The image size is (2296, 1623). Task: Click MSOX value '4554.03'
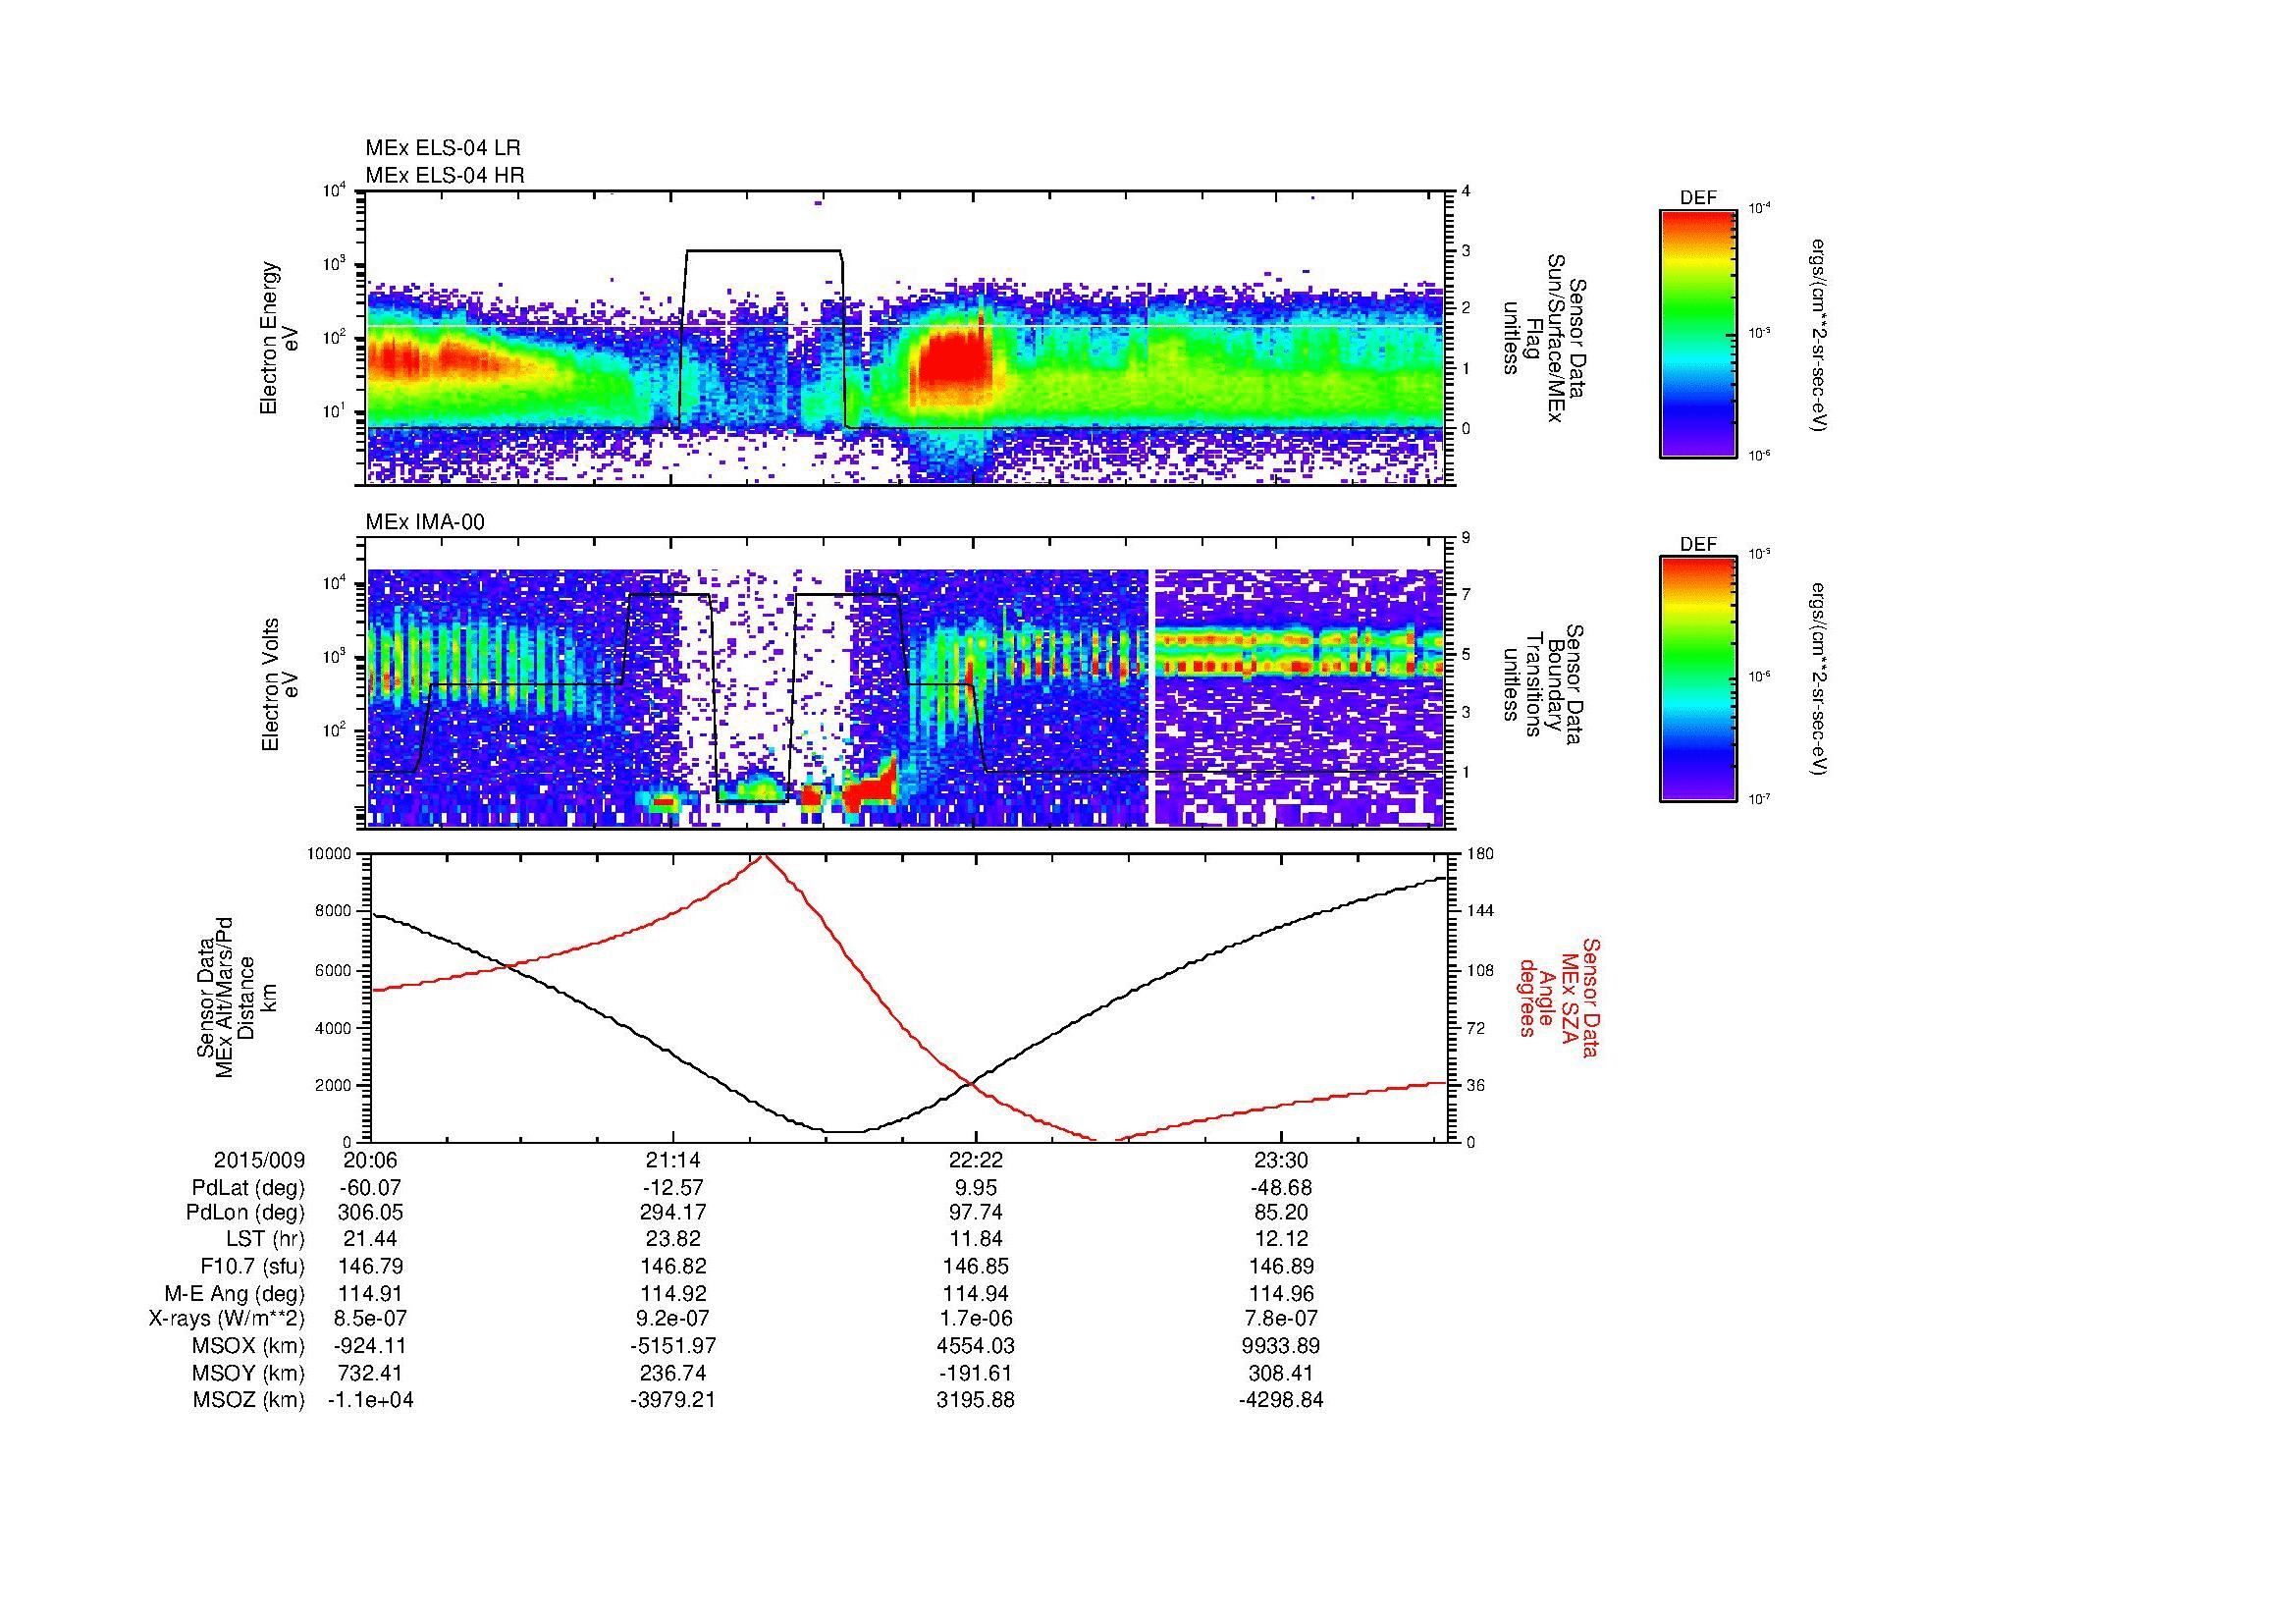[976, 1346]
